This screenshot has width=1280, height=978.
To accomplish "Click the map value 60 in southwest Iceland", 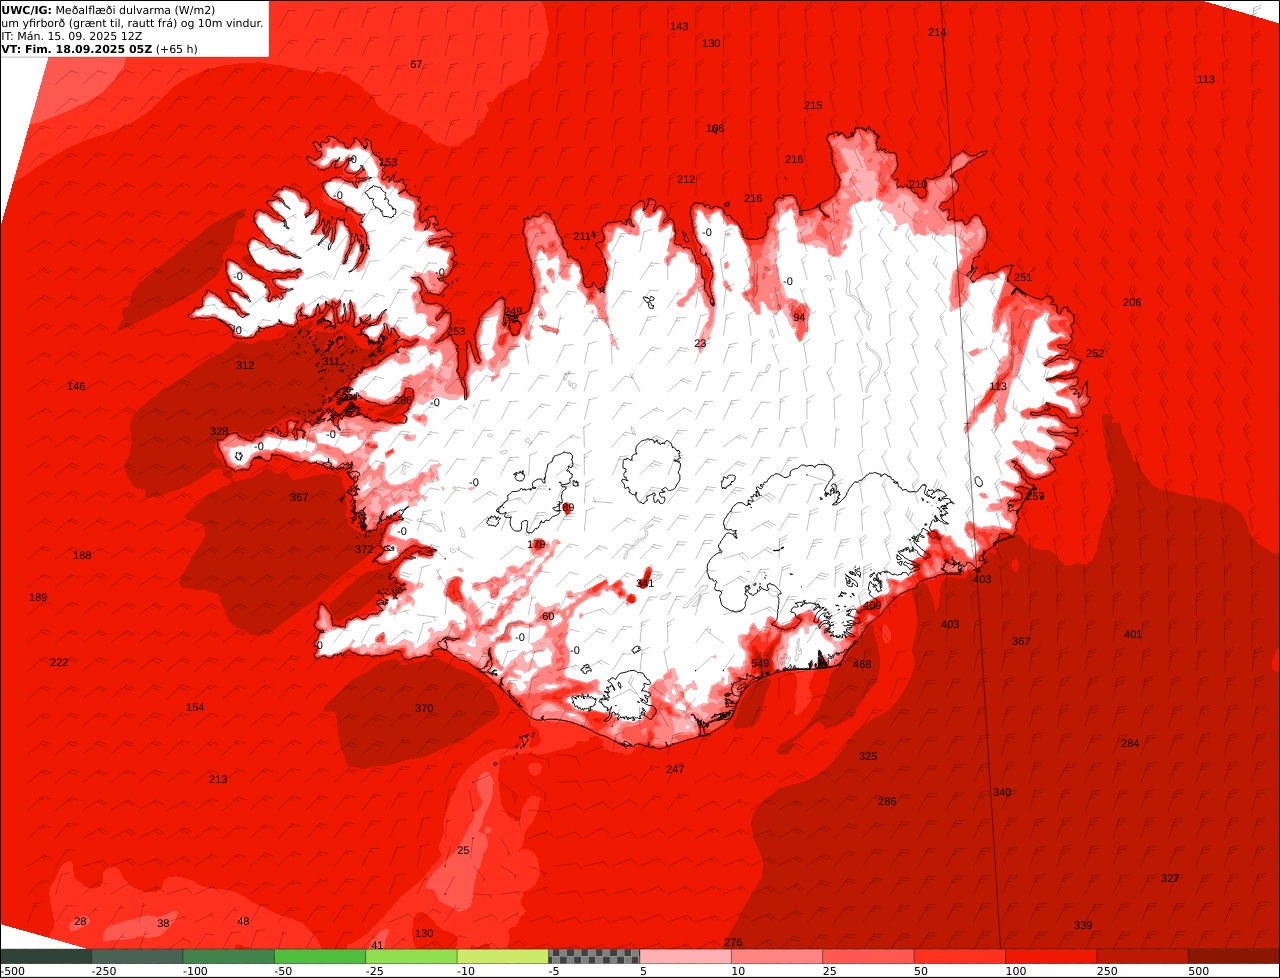I will (x=548, y=616).
